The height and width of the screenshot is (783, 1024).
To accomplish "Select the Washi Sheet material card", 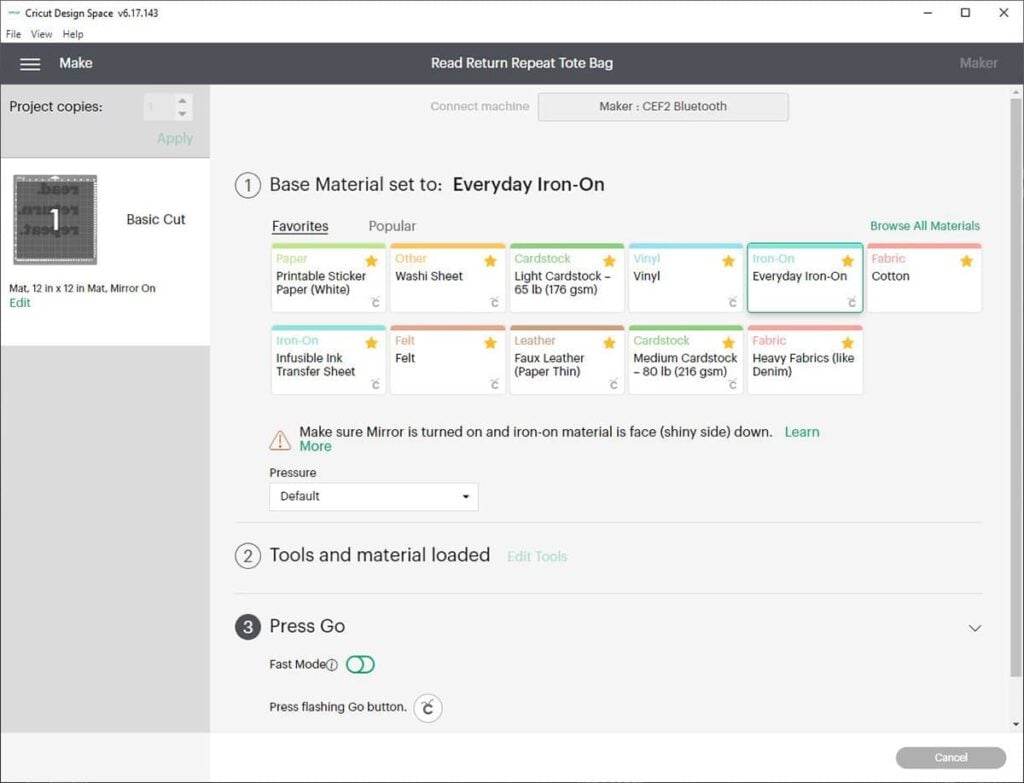I will tap(447, 278).
